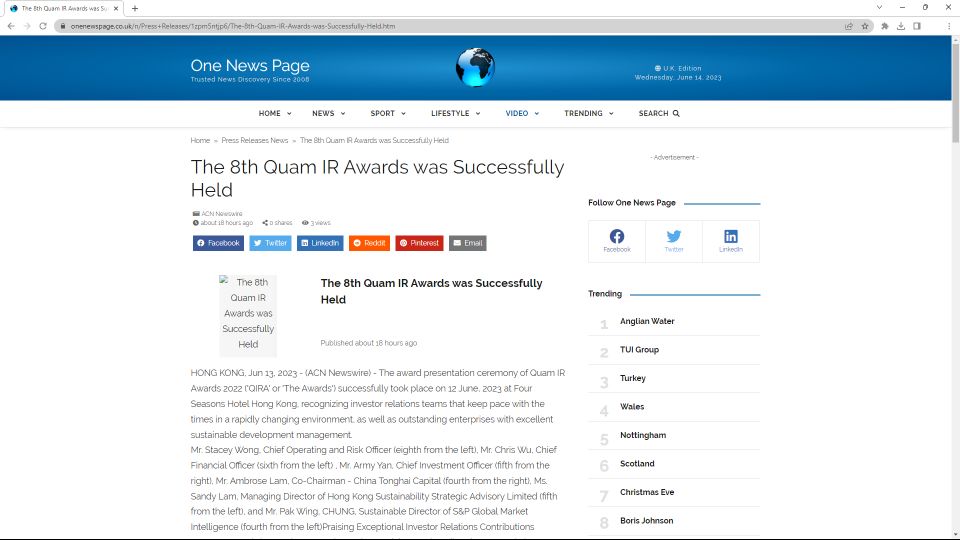Open trending topic Nottingham
The width and height of the screenshot is (960, 540).
click(x=643, y=435)
